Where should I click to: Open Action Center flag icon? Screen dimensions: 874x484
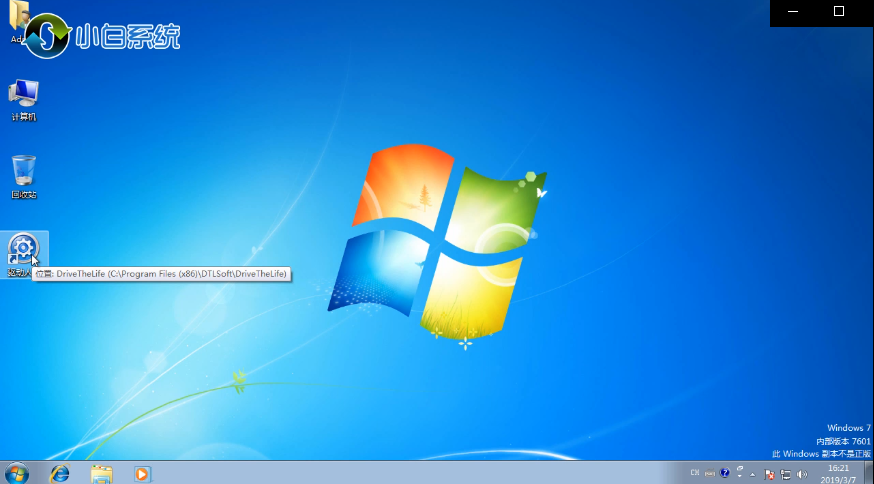(769, 475)
